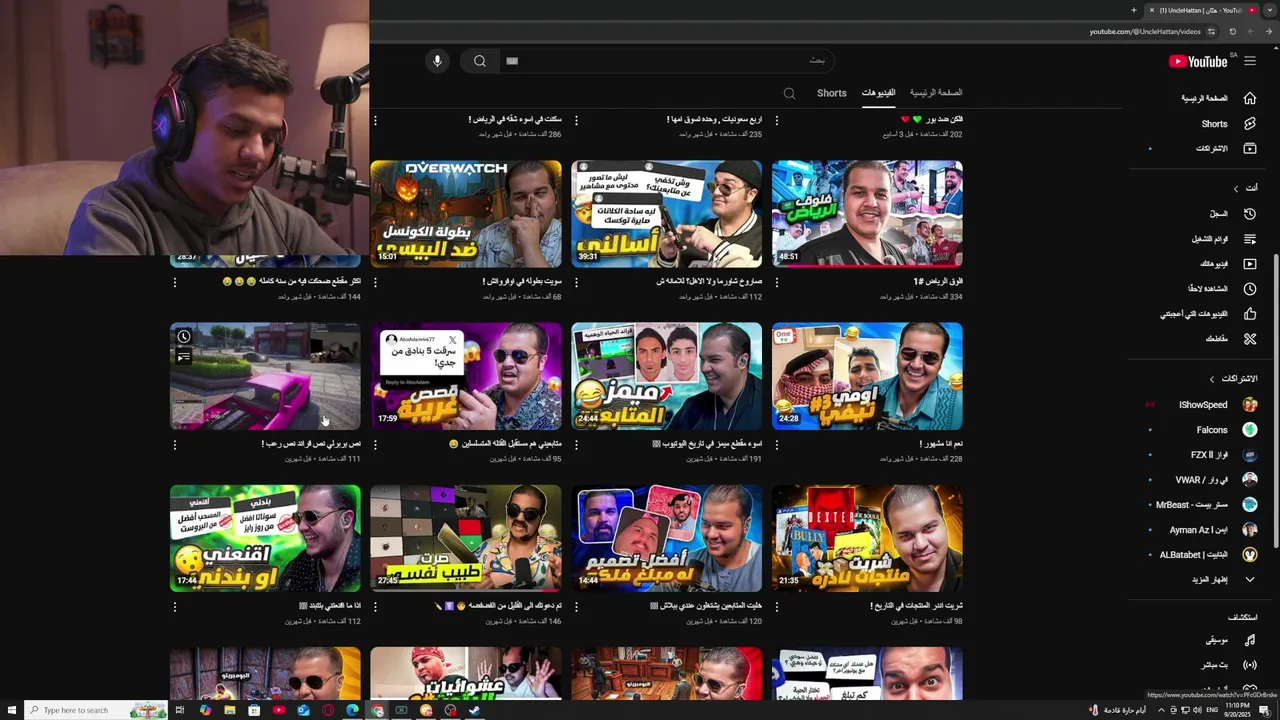Open IShowSpeed subscription channel

click(1218, 405)
